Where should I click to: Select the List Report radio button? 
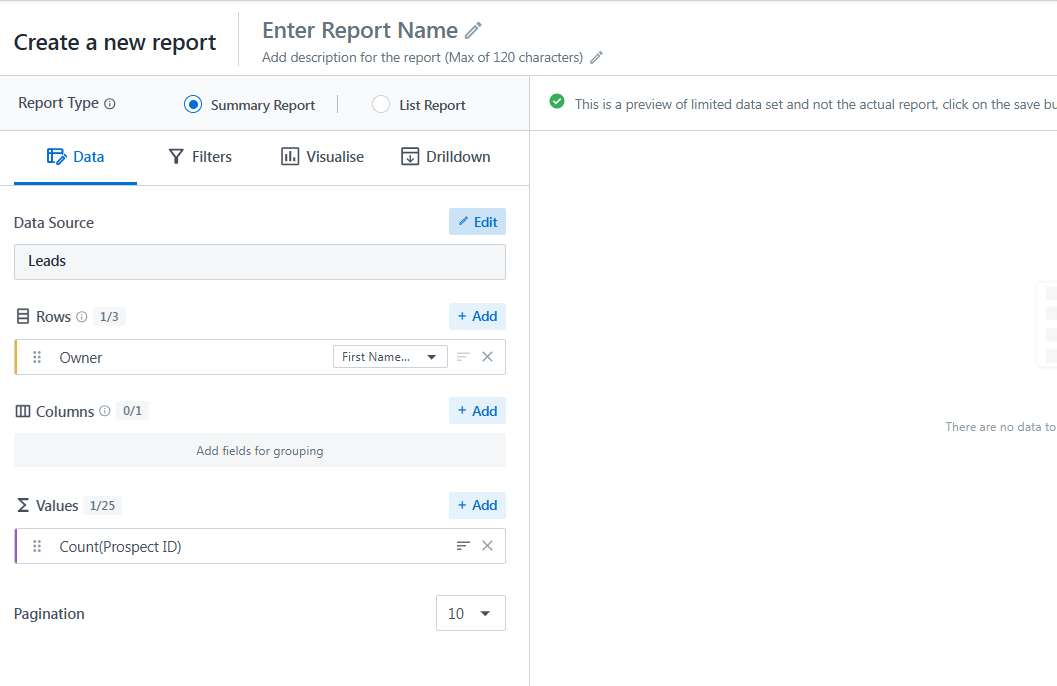381,105
